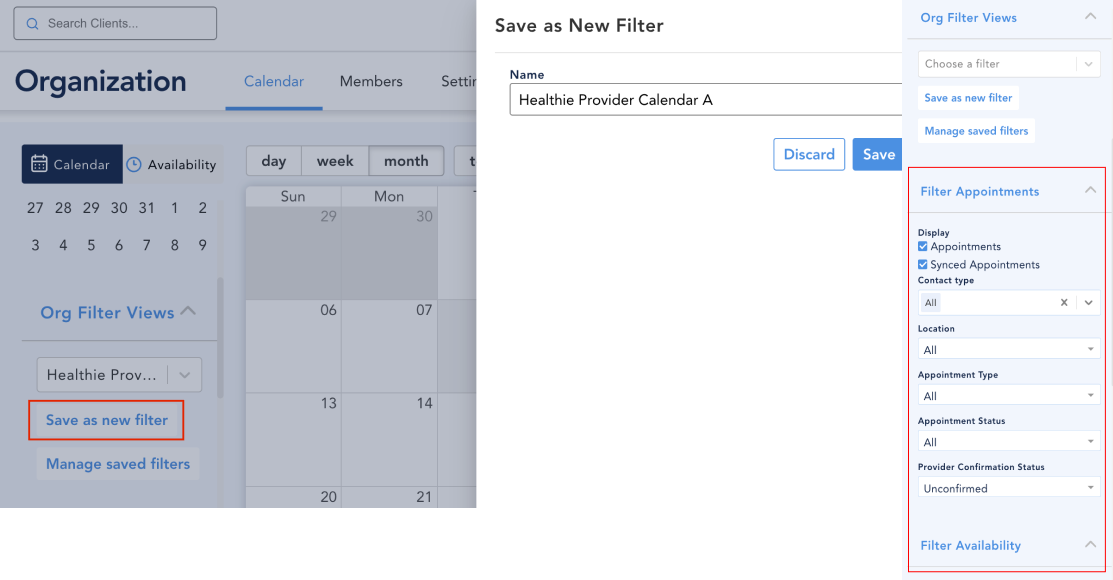Viewport: 1113px width, 580px height.
Task: Collapse Org Filter Views in right panel
Action: coord(1090,16)
